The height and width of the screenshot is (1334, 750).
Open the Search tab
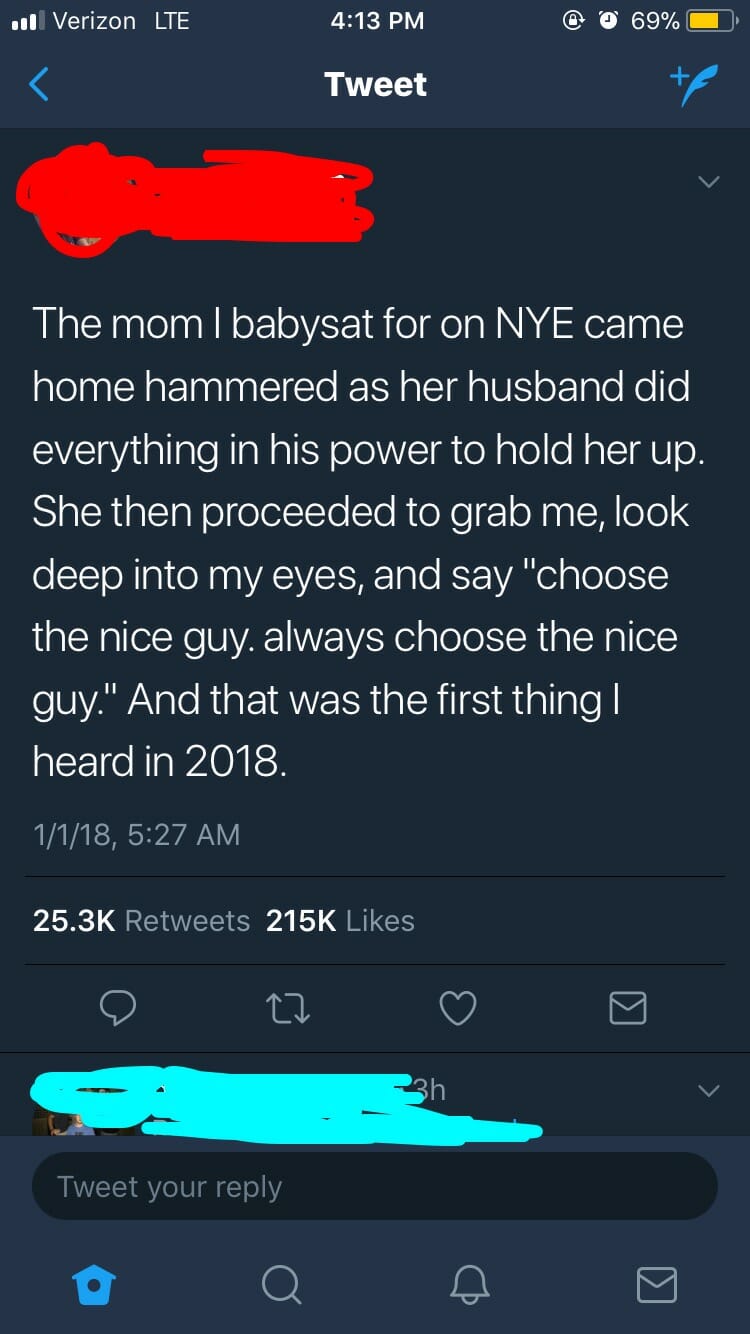[281, 1285]
